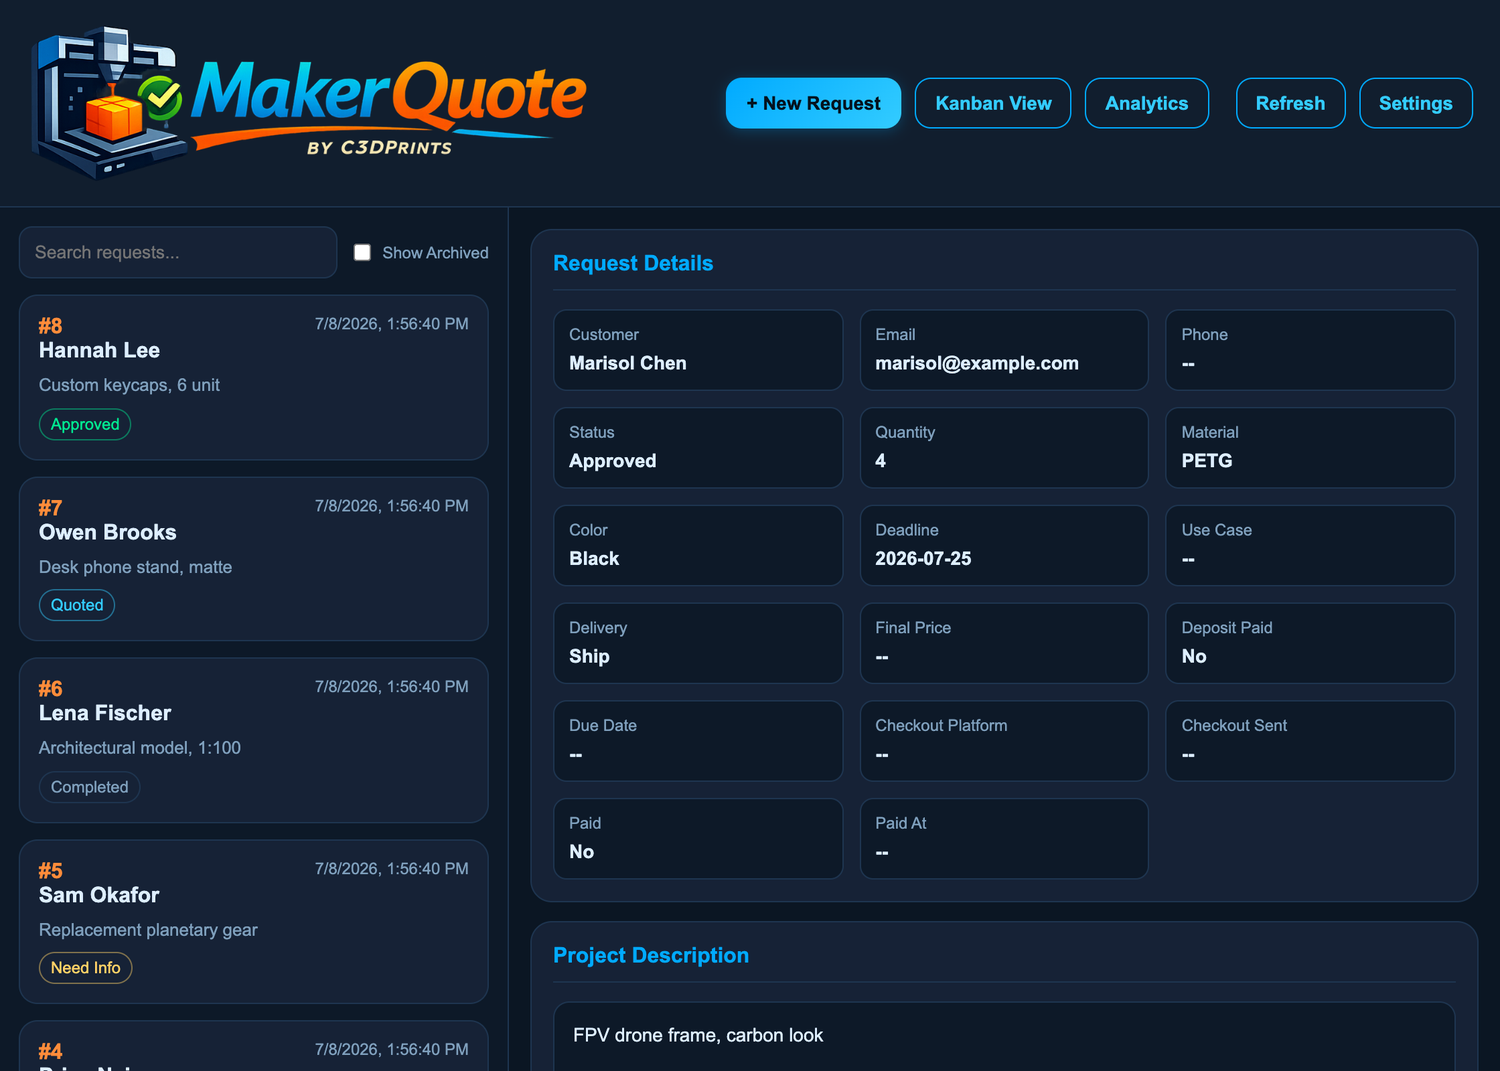Click the Completed badge on Lena Fischer card

(89, 787)
